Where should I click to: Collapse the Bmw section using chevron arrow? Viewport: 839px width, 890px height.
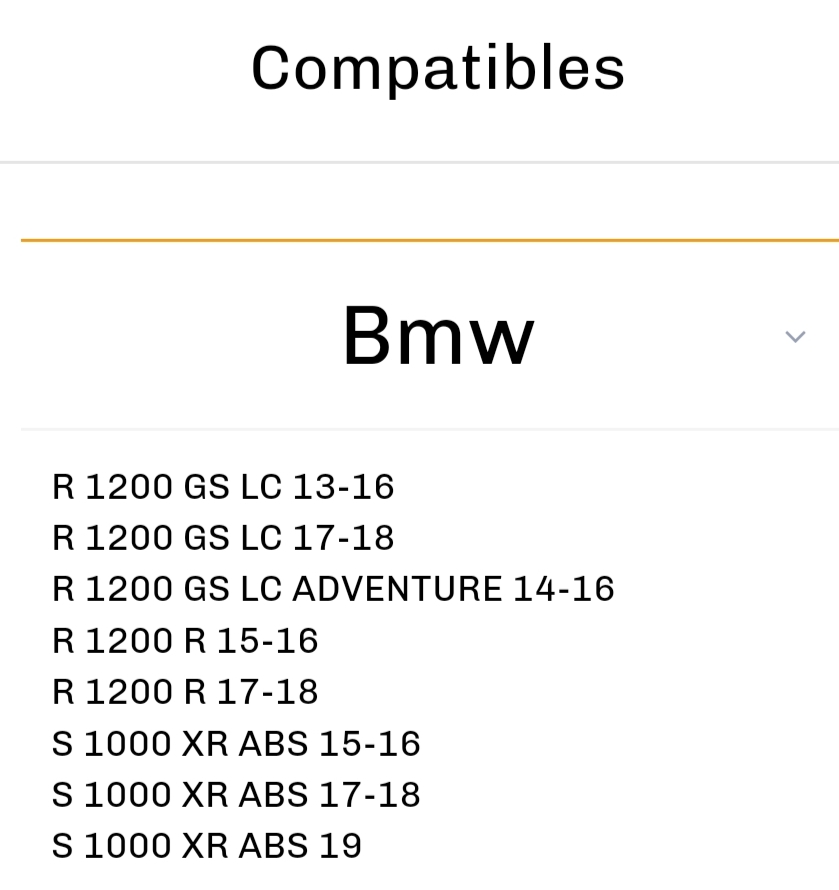[x=795, y=337]
